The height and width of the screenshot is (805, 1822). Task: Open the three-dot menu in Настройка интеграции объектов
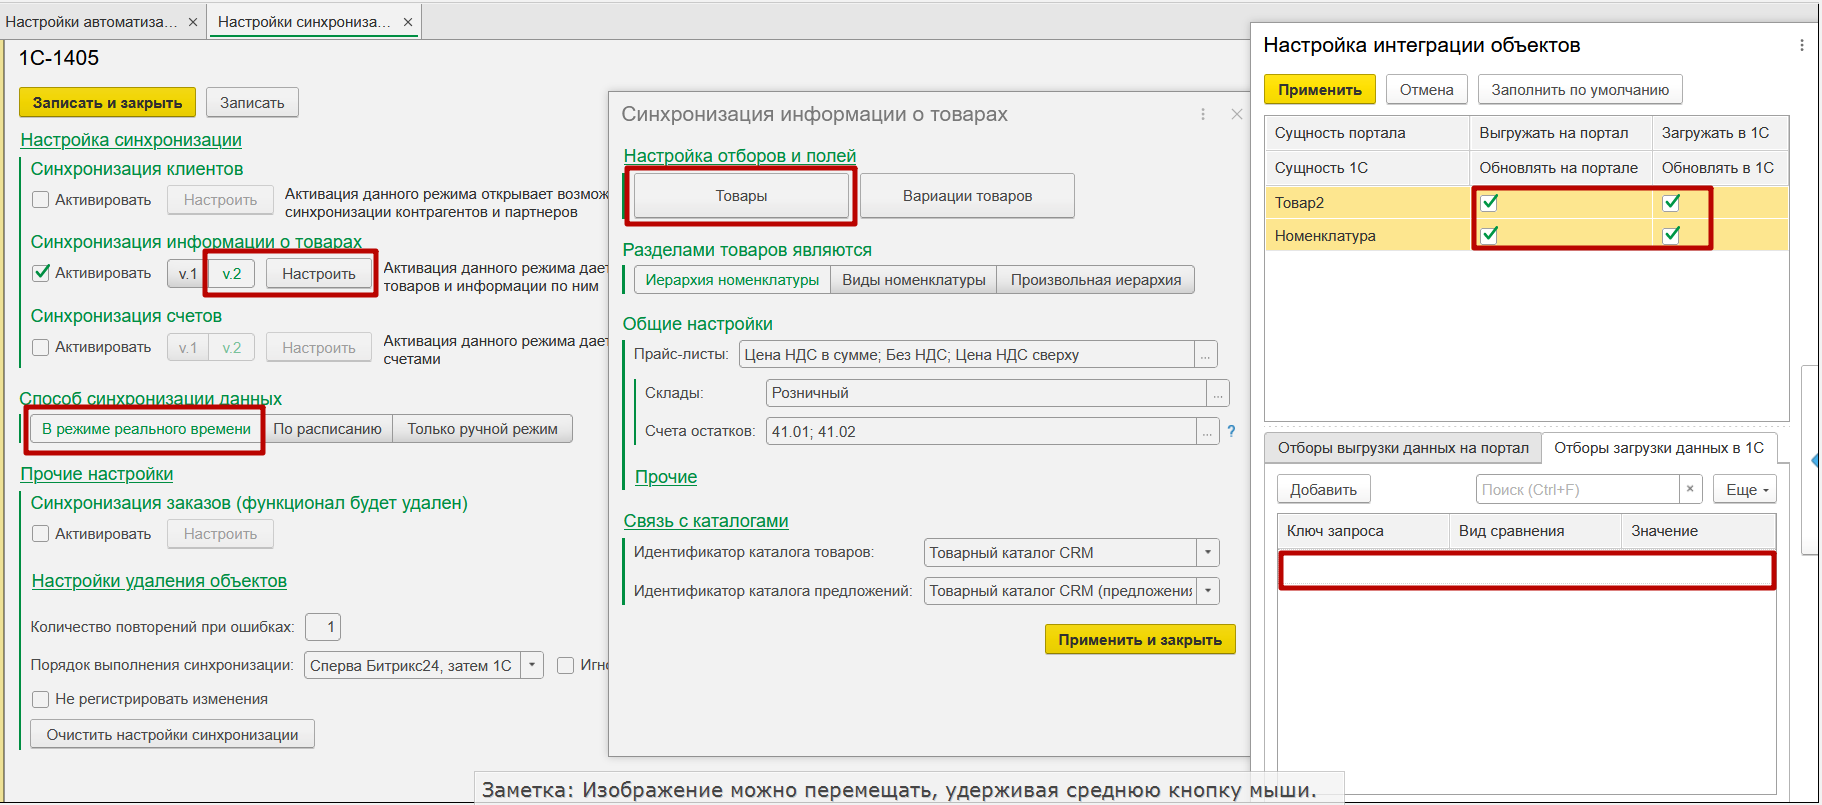[x=1801, y=45]
